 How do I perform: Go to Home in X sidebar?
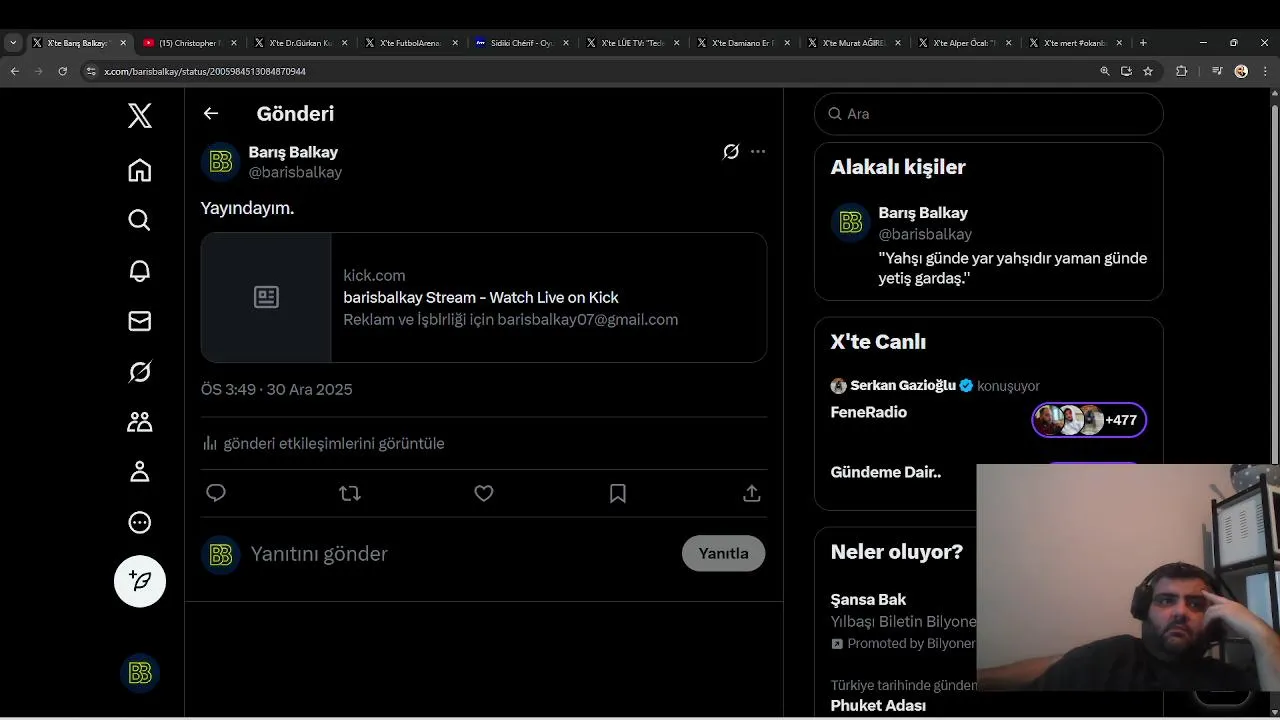point(140,170)
